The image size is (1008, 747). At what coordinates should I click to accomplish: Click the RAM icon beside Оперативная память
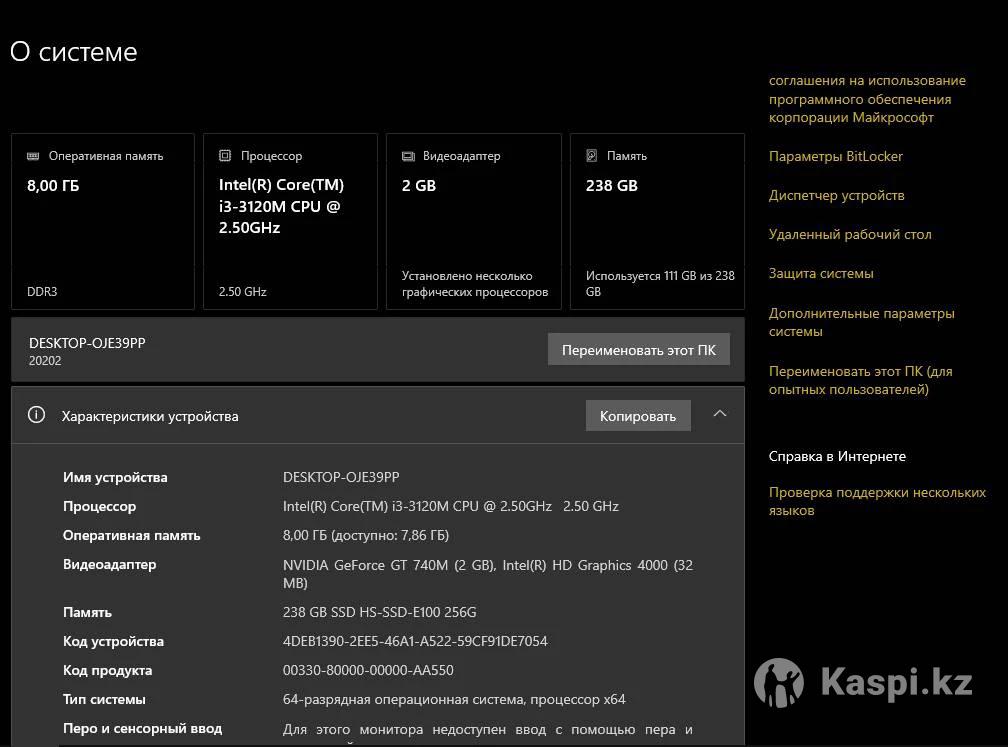coord(33,156)
